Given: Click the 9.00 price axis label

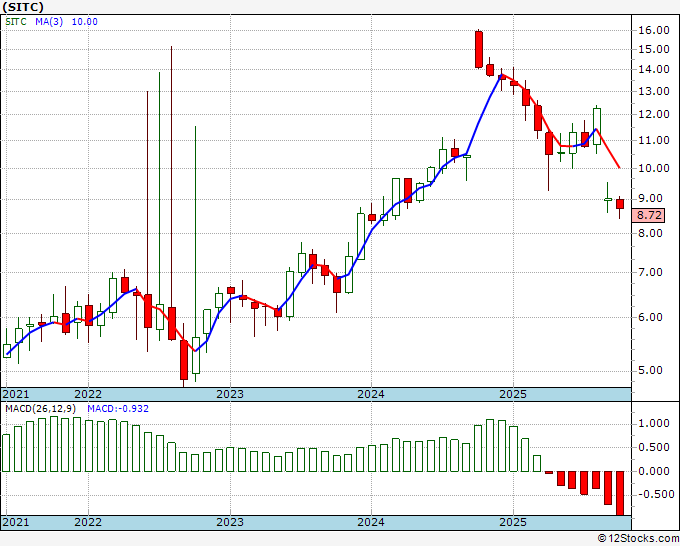Looking at the screenshot, I should 651,199.
